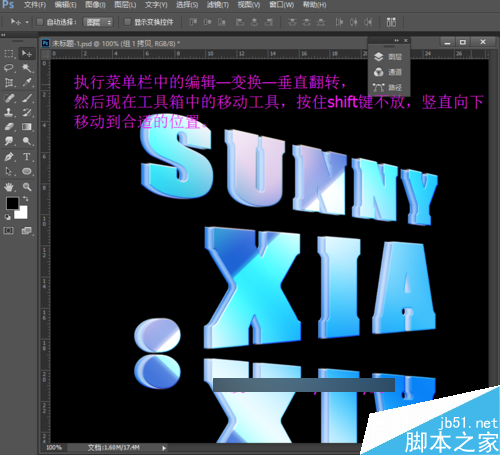Enable the 自动选择 checkbox
The image size is (500, 455).
pyautogui.click(x=40, y=22)
